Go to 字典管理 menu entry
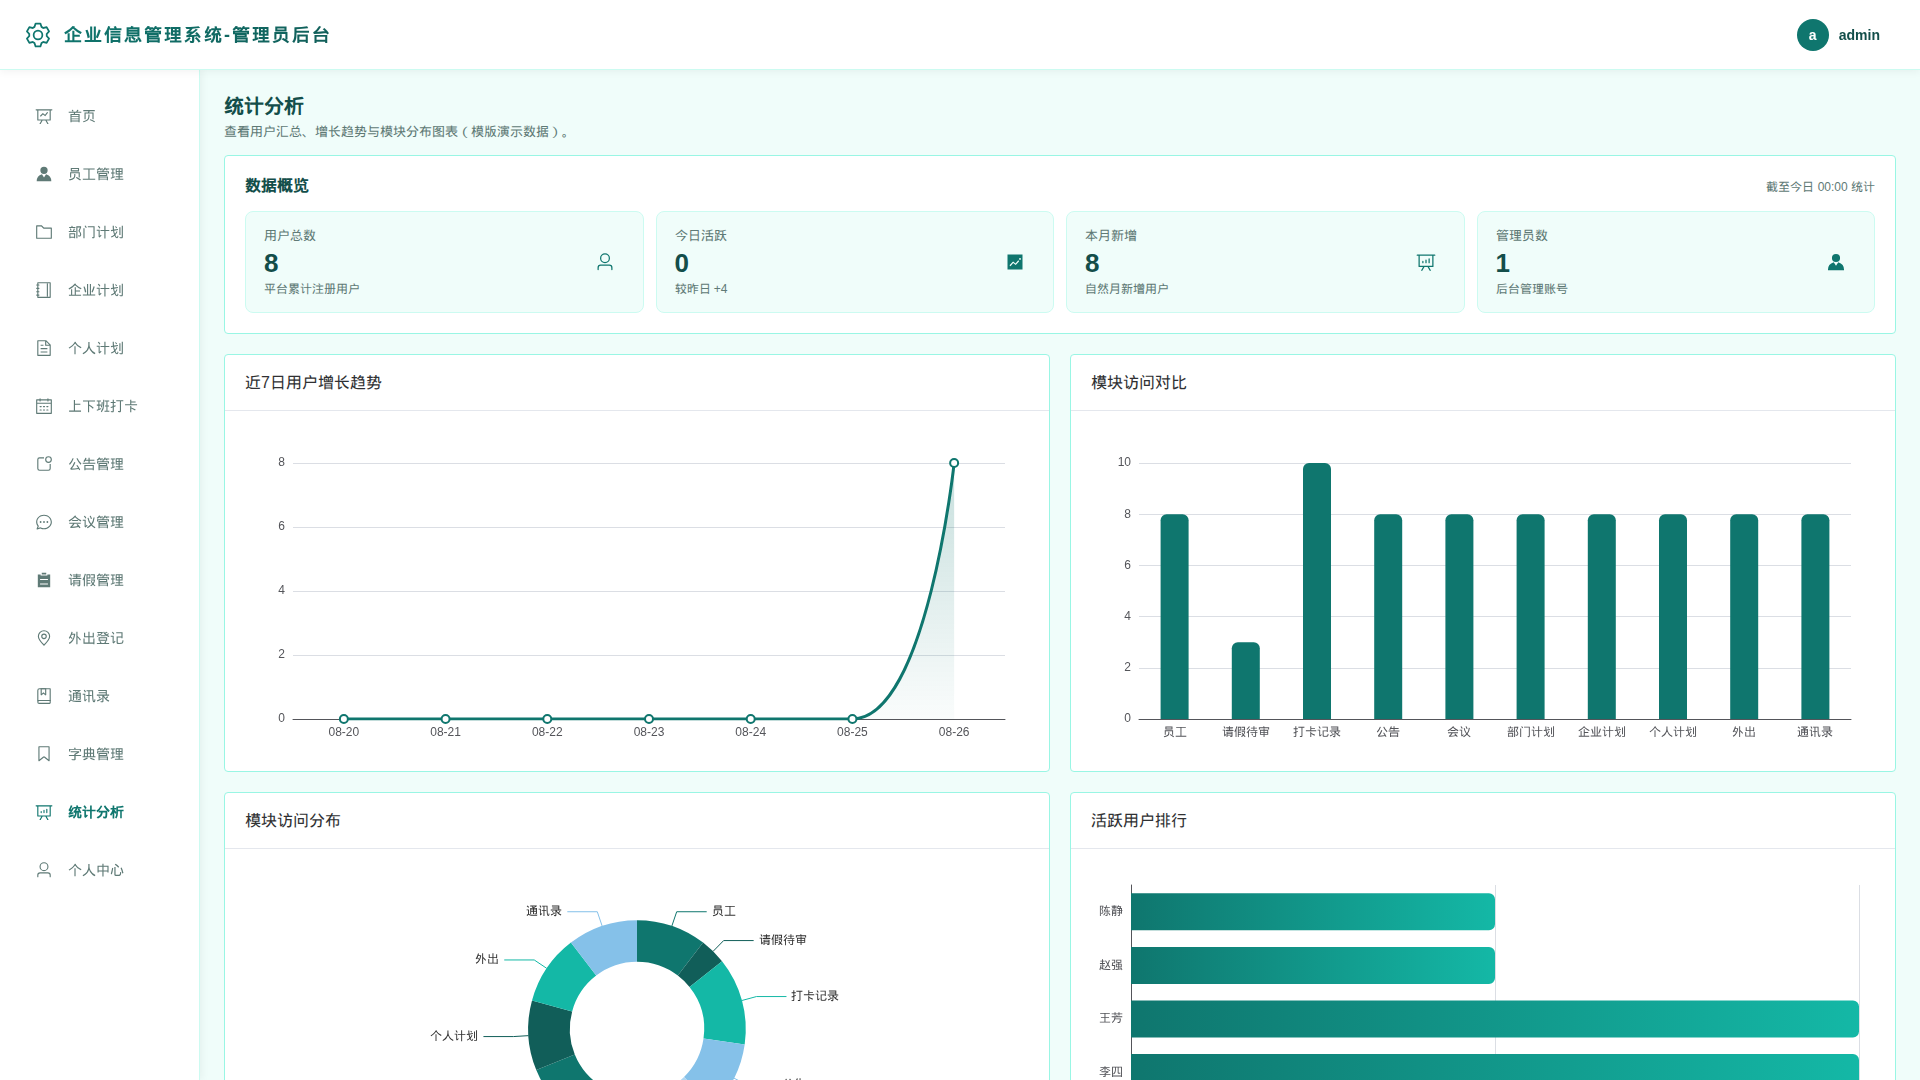The width and height of the screenshot is (1920, 1080). click(x=100, y=754)
